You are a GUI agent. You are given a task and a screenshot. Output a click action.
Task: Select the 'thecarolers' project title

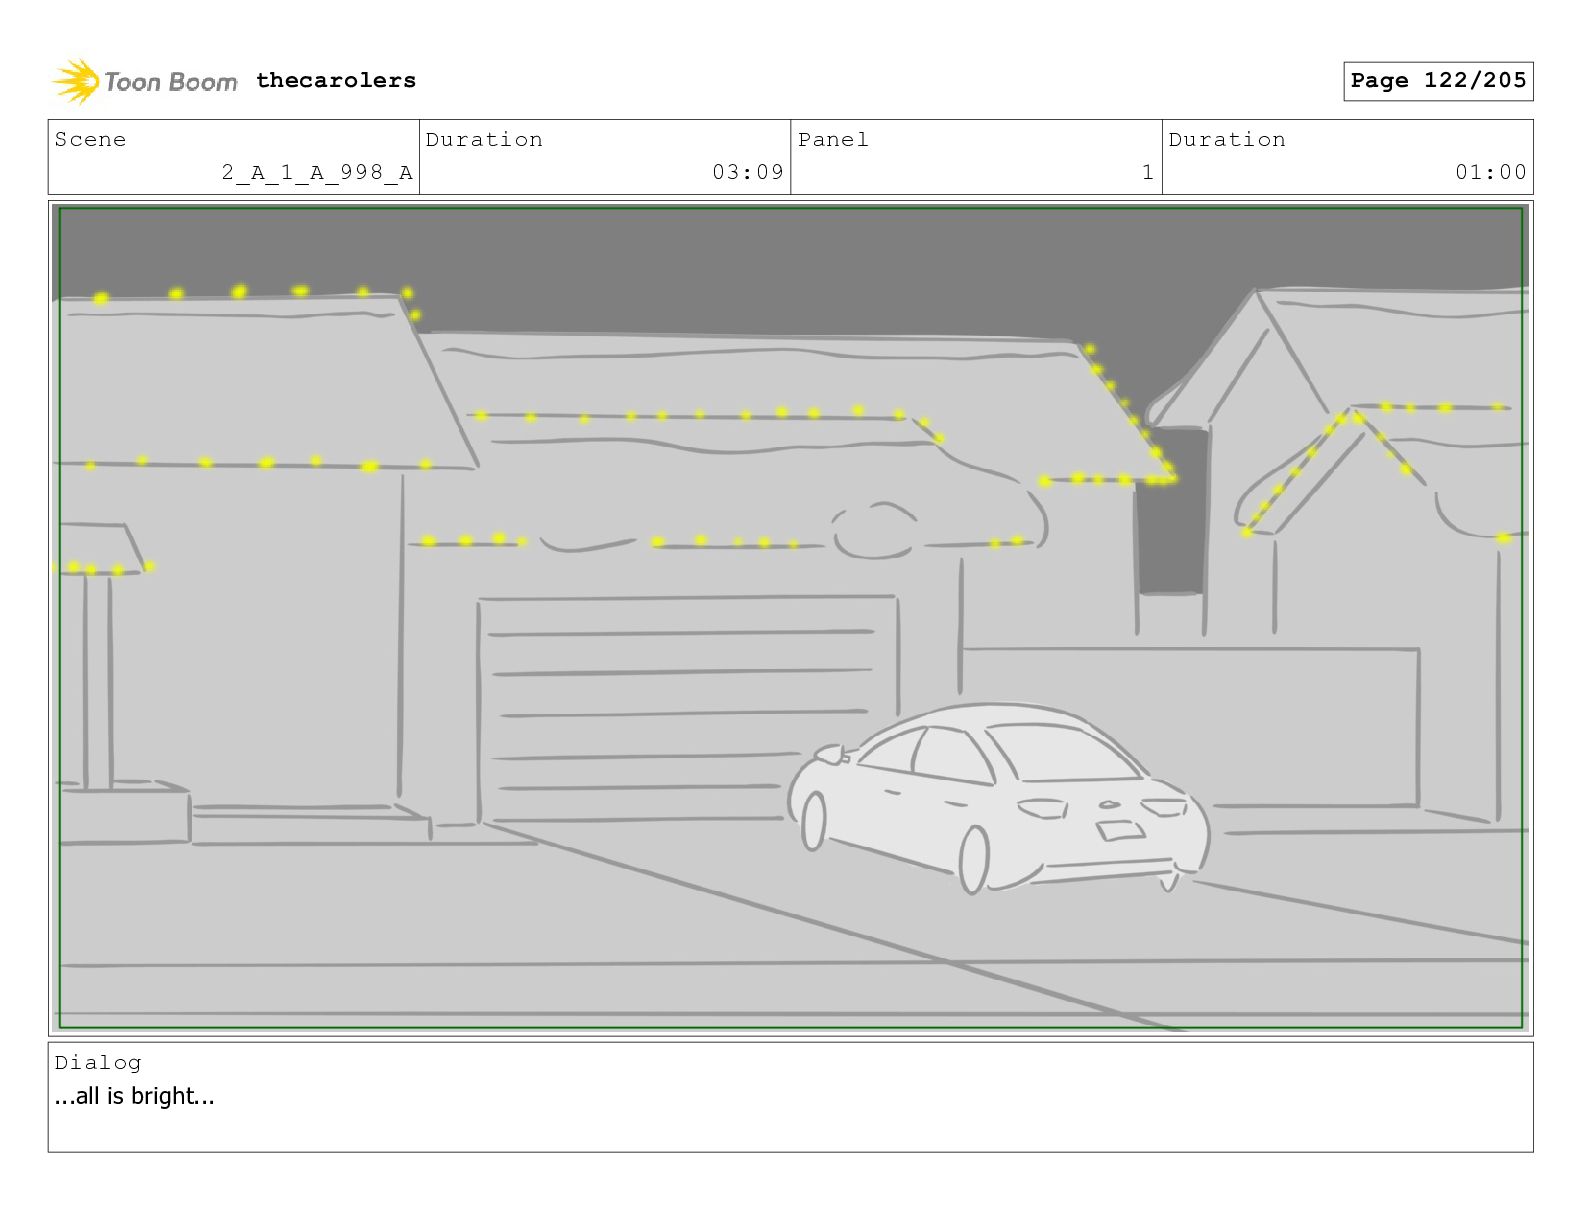(x=335, y=81)
